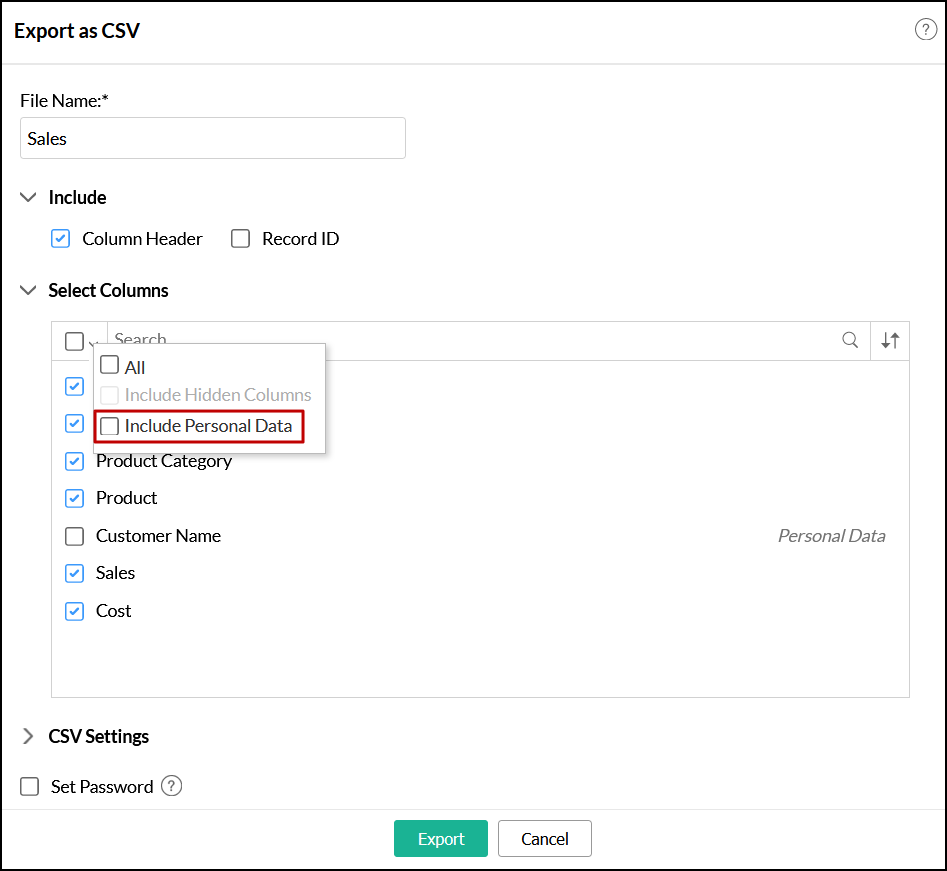Select All option in dropdown menu

tap(110, 366)
